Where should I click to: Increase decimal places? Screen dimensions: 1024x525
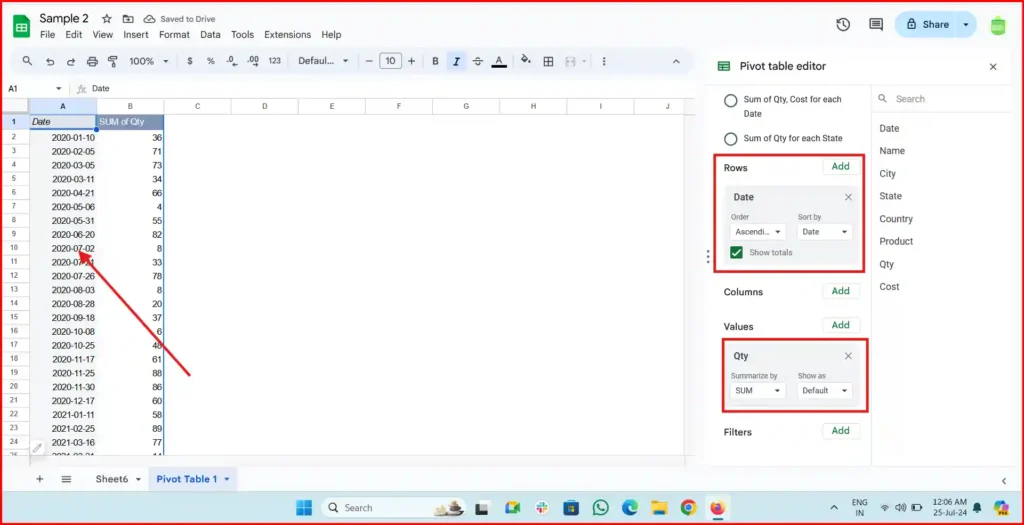coord(253,61)
